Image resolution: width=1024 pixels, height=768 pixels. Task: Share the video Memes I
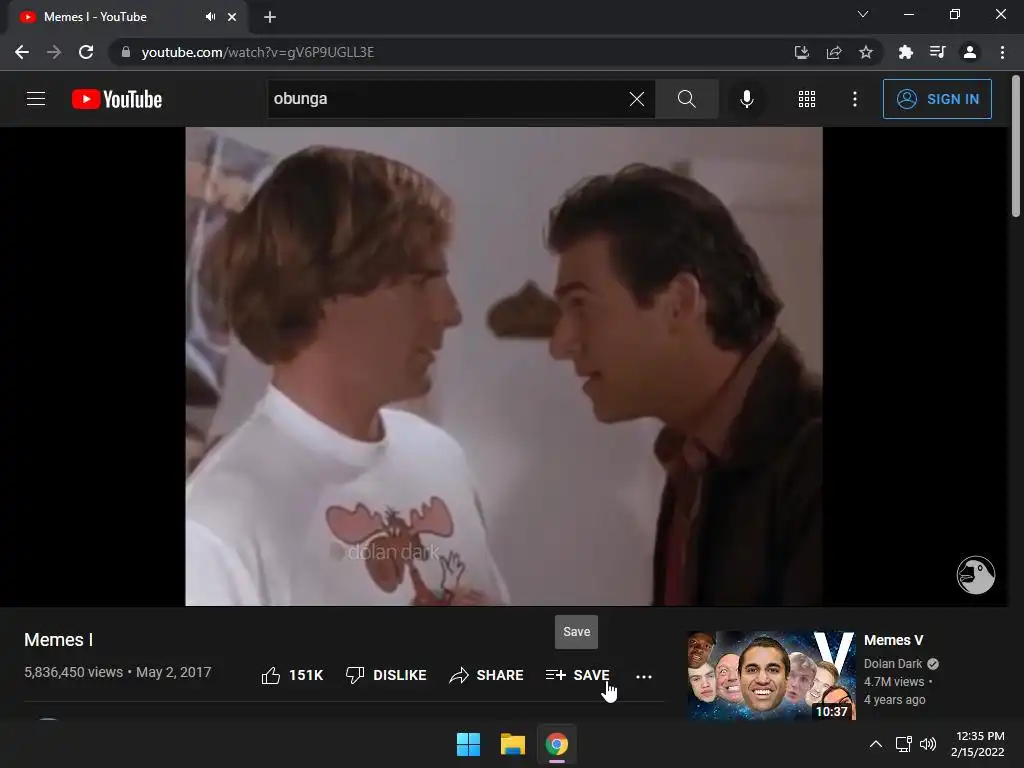(x=486, y=675)
